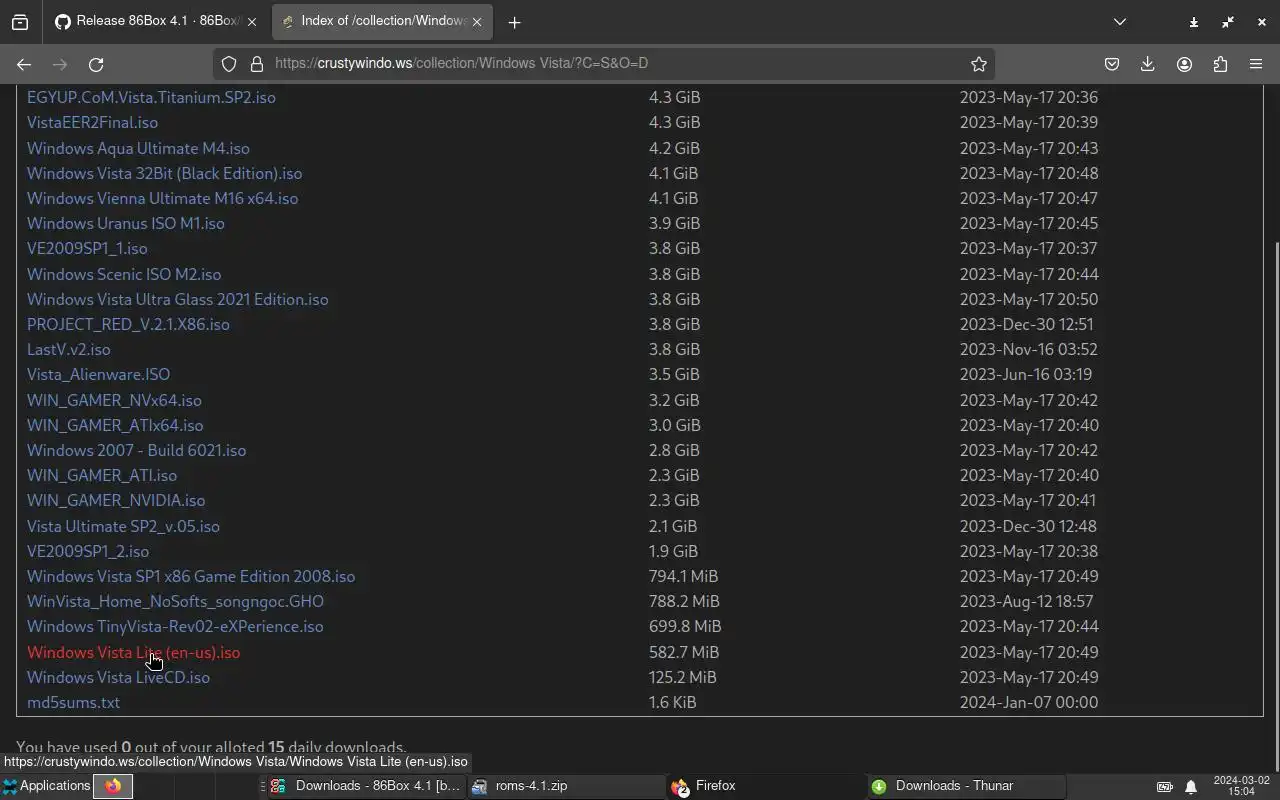The width and height of the screenshot is (1280, 800).
Task: Select Windows 2007 - Build 6021.iso
Action: 136,450
